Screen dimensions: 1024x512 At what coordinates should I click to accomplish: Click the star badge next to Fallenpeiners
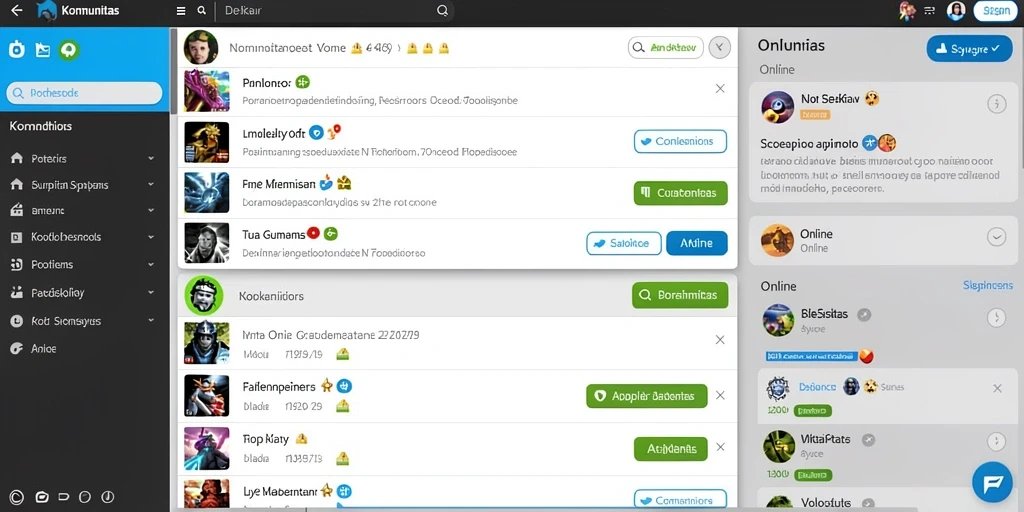coord(327,386)
